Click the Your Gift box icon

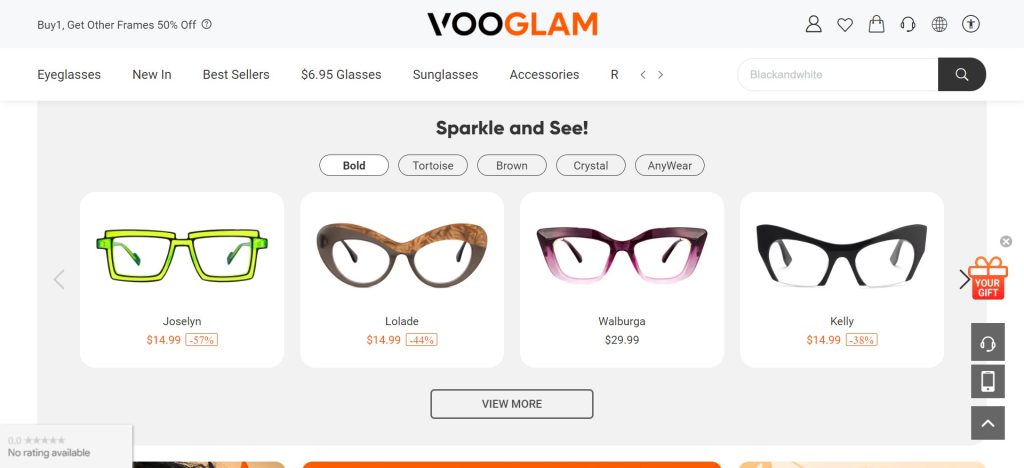[x=987, y=278]
